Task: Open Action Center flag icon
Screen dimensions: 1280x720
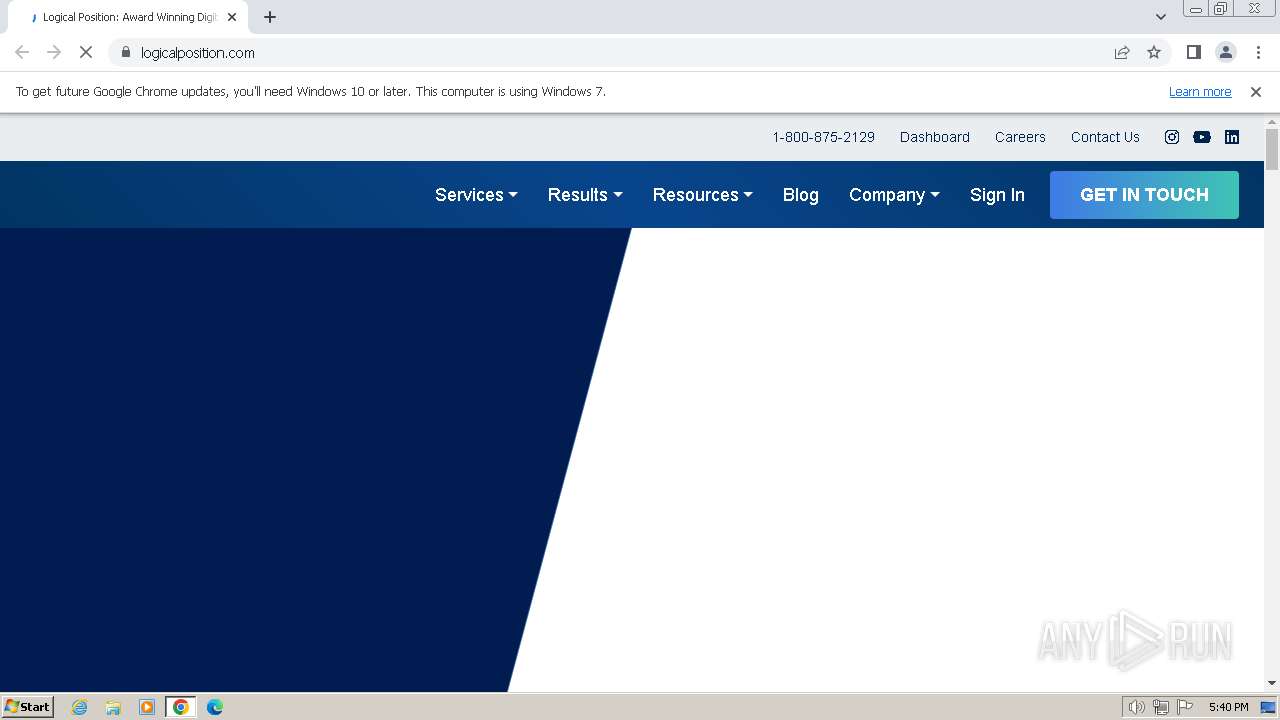Action: coord(1186,707)
